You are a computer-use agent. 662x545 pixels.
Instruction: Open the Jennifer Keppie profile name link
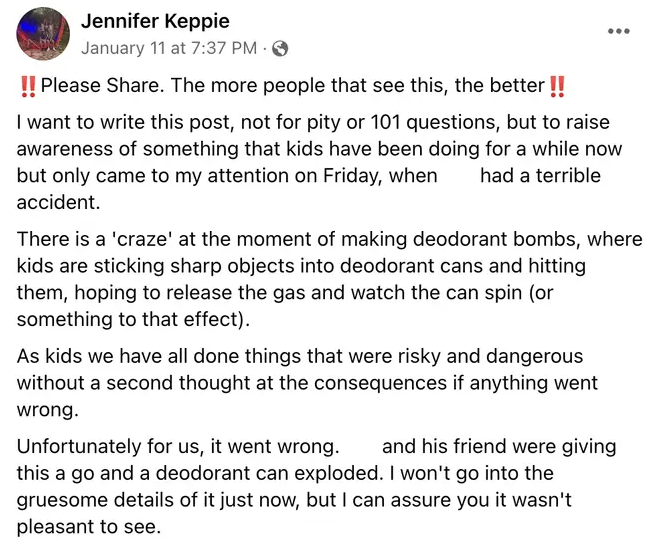coord(155,21)
